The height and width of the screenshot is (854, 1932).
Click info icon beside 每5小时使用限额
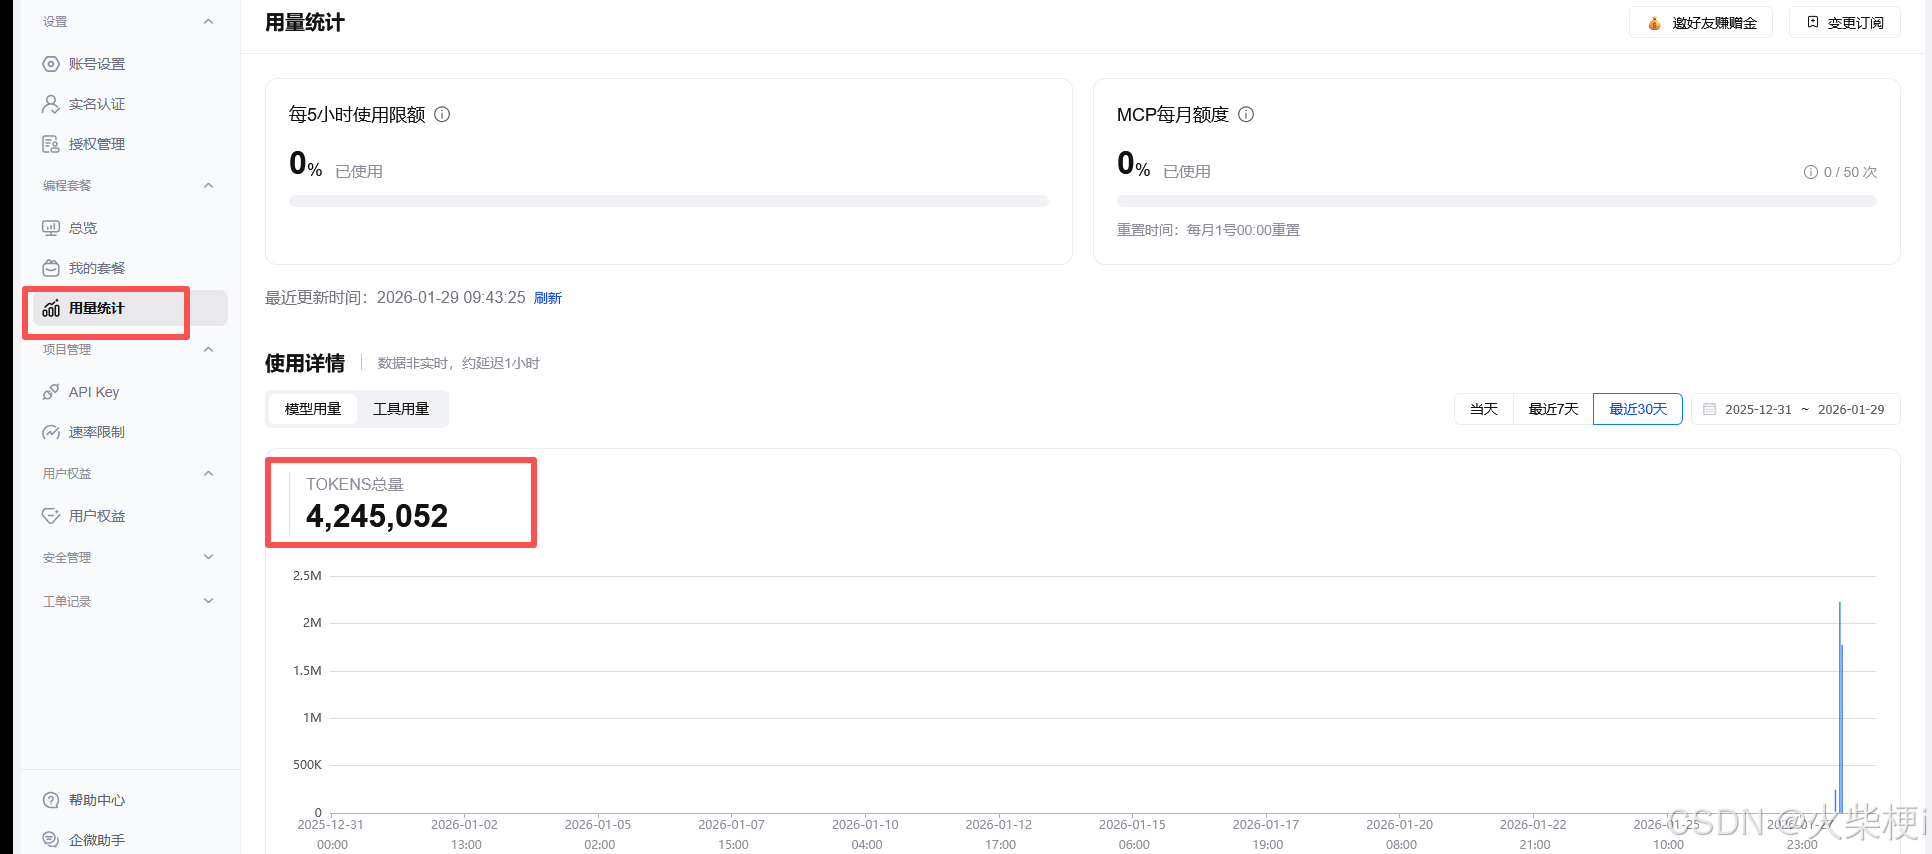[x=442, y=114]
